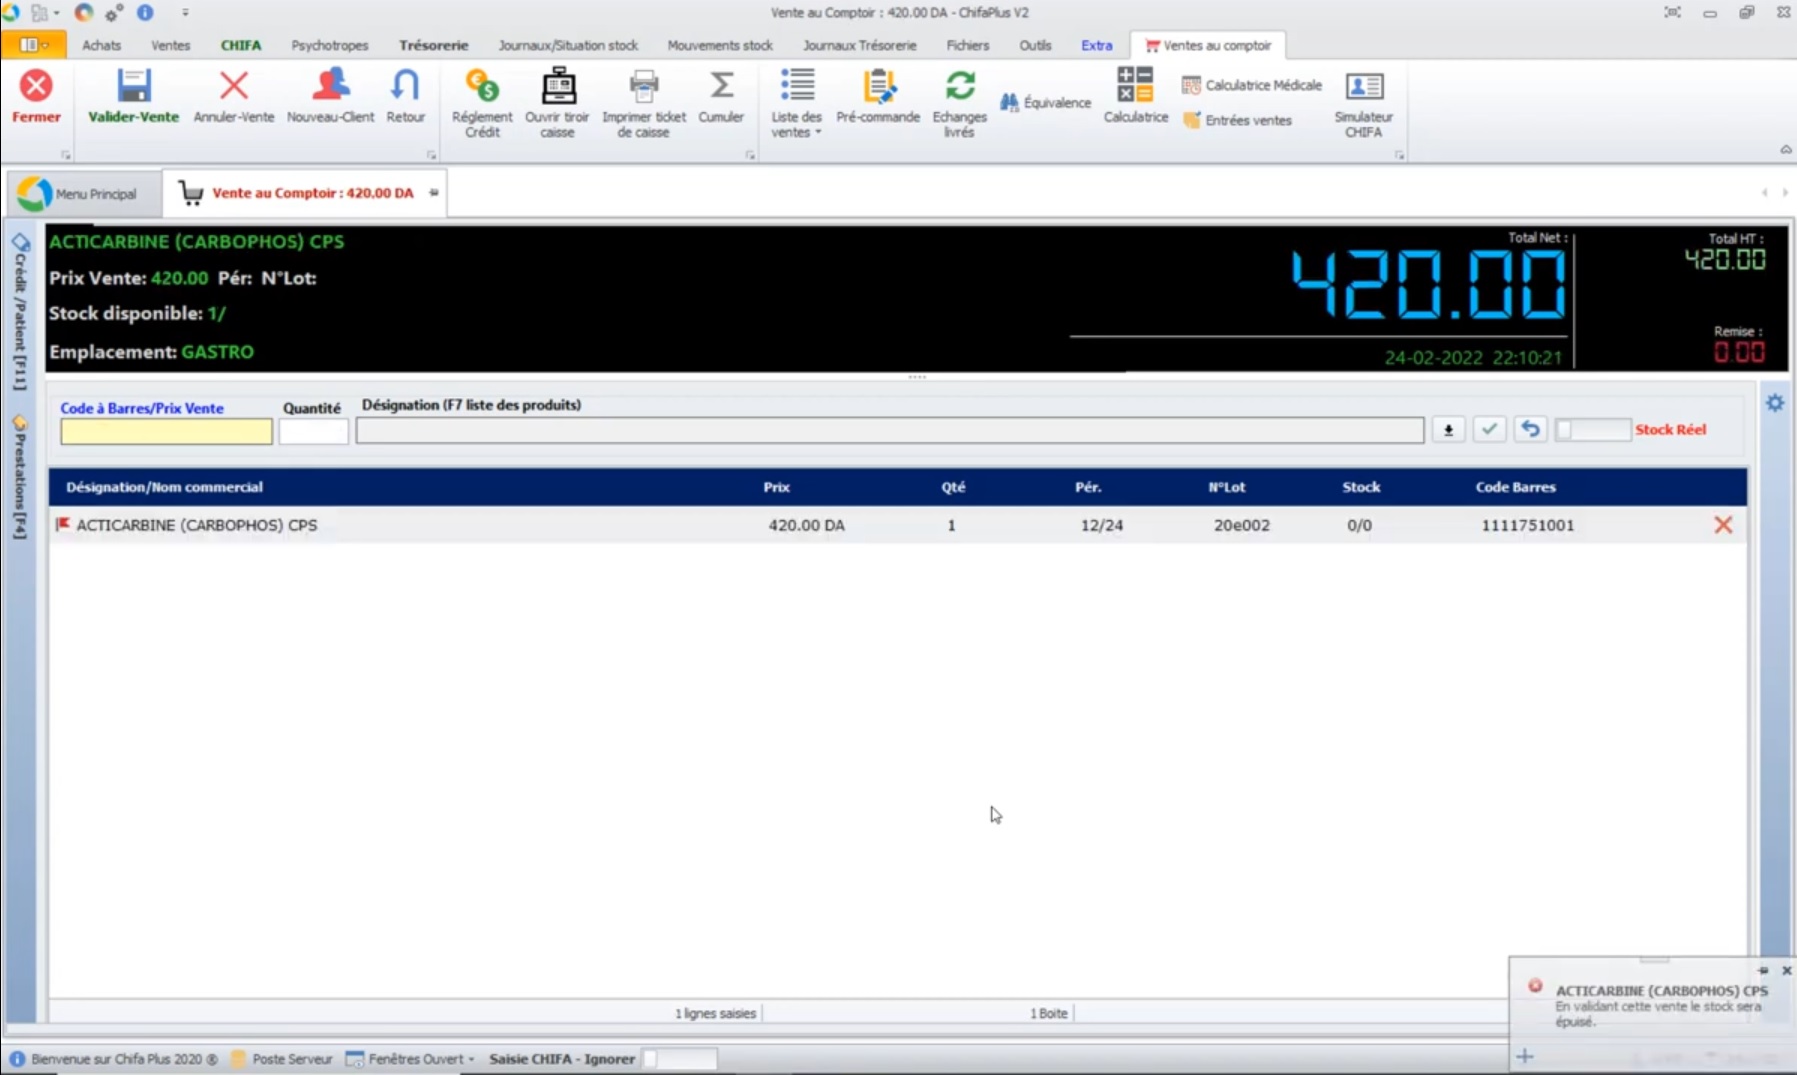Open the Trésorerie ribbon tab
1797x1075 pixels.
433,45
